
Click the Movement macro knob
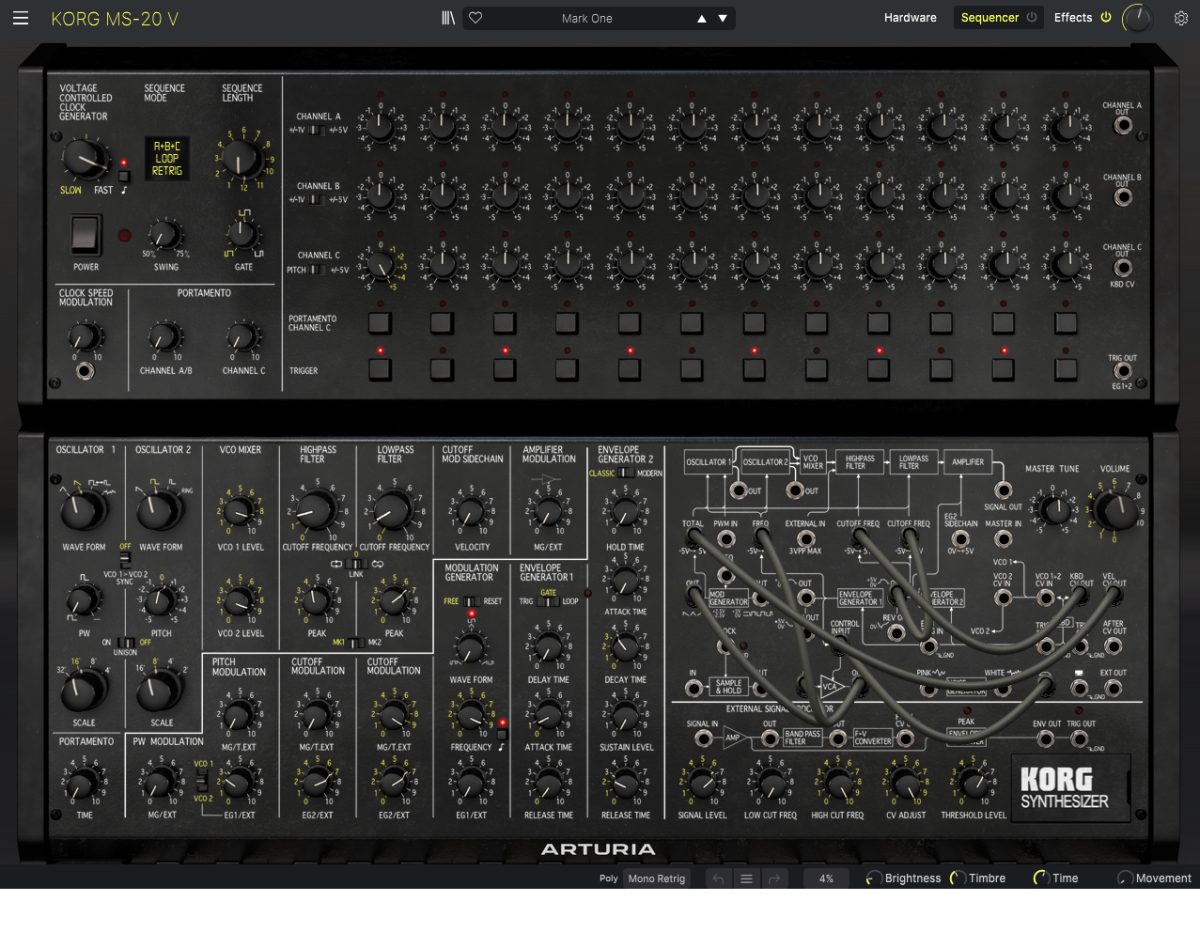coord(1125,878)
